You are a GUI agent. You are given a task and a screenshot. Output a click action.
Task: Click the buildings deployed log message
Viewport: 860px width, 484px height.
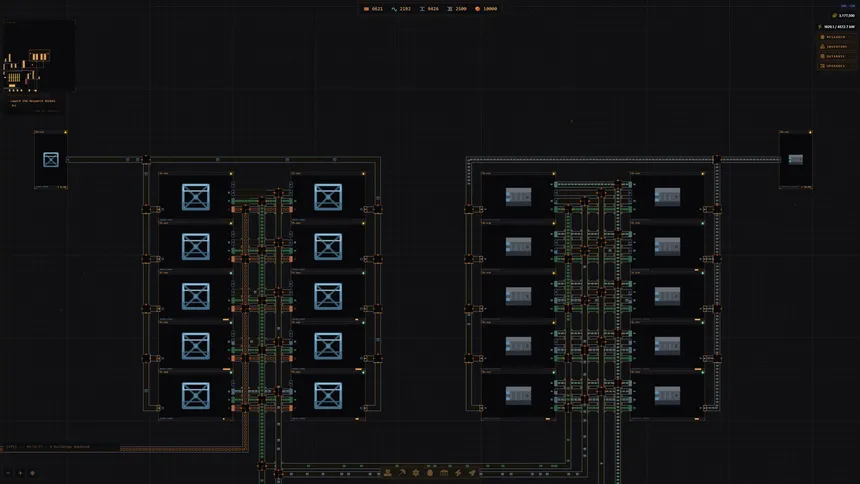(48, 447)
